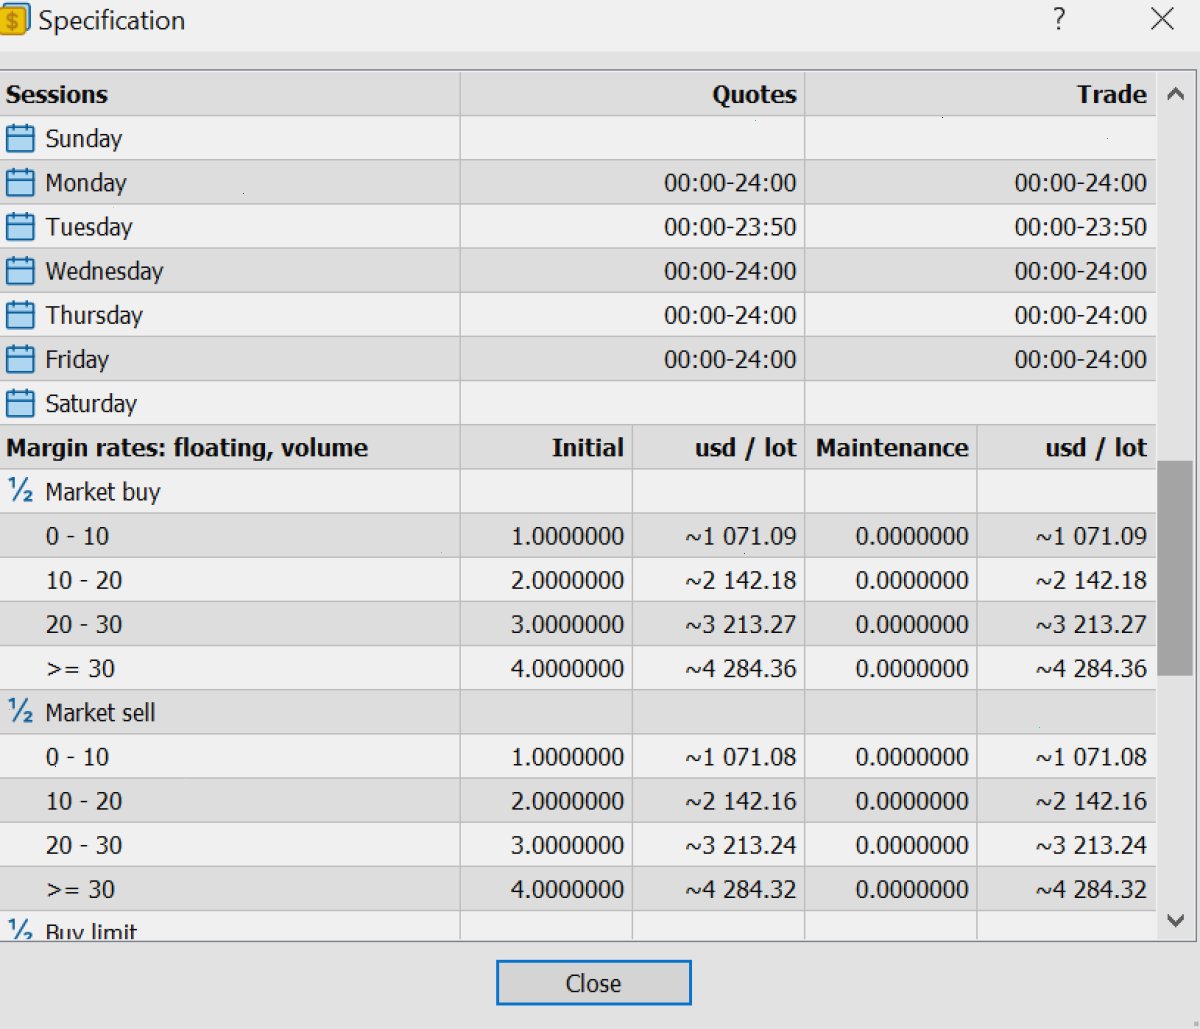Select the Market buy row label

coord(103,492)
